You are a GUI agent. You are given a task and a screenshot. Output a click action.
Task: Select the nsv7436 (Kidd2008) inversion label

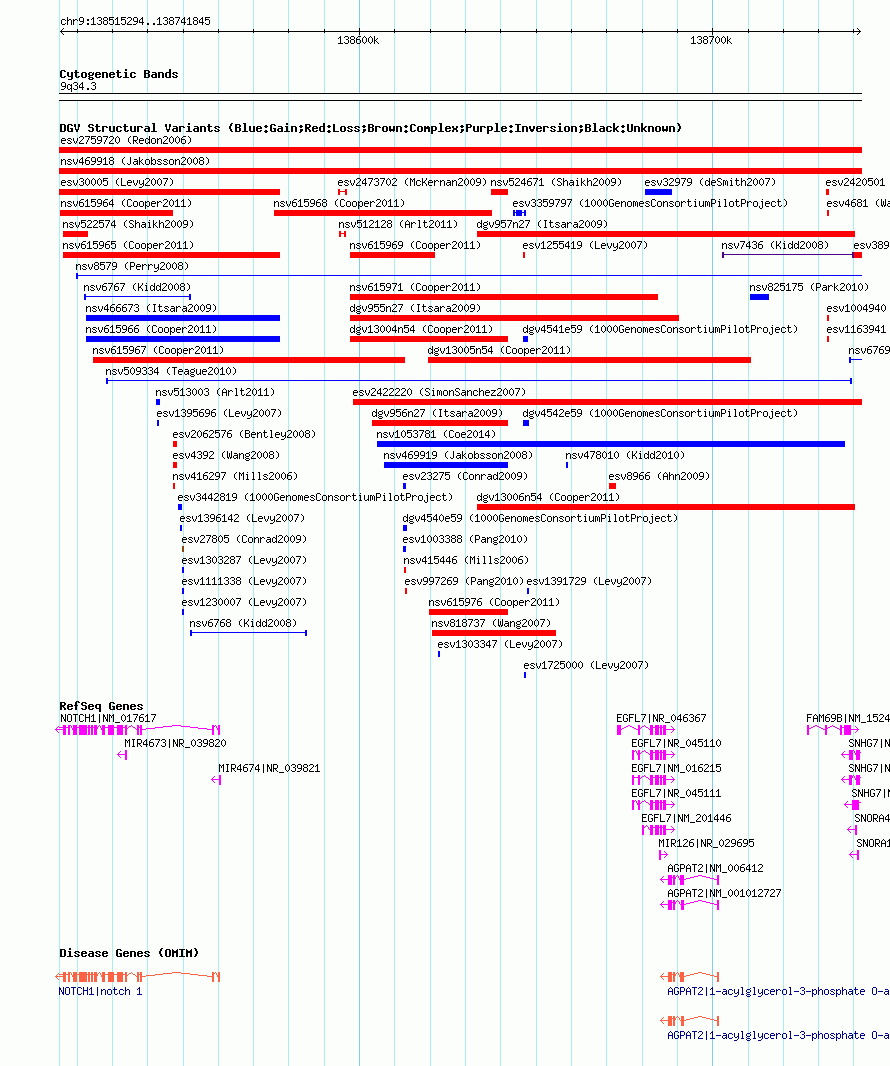click(x=775, y=245)
